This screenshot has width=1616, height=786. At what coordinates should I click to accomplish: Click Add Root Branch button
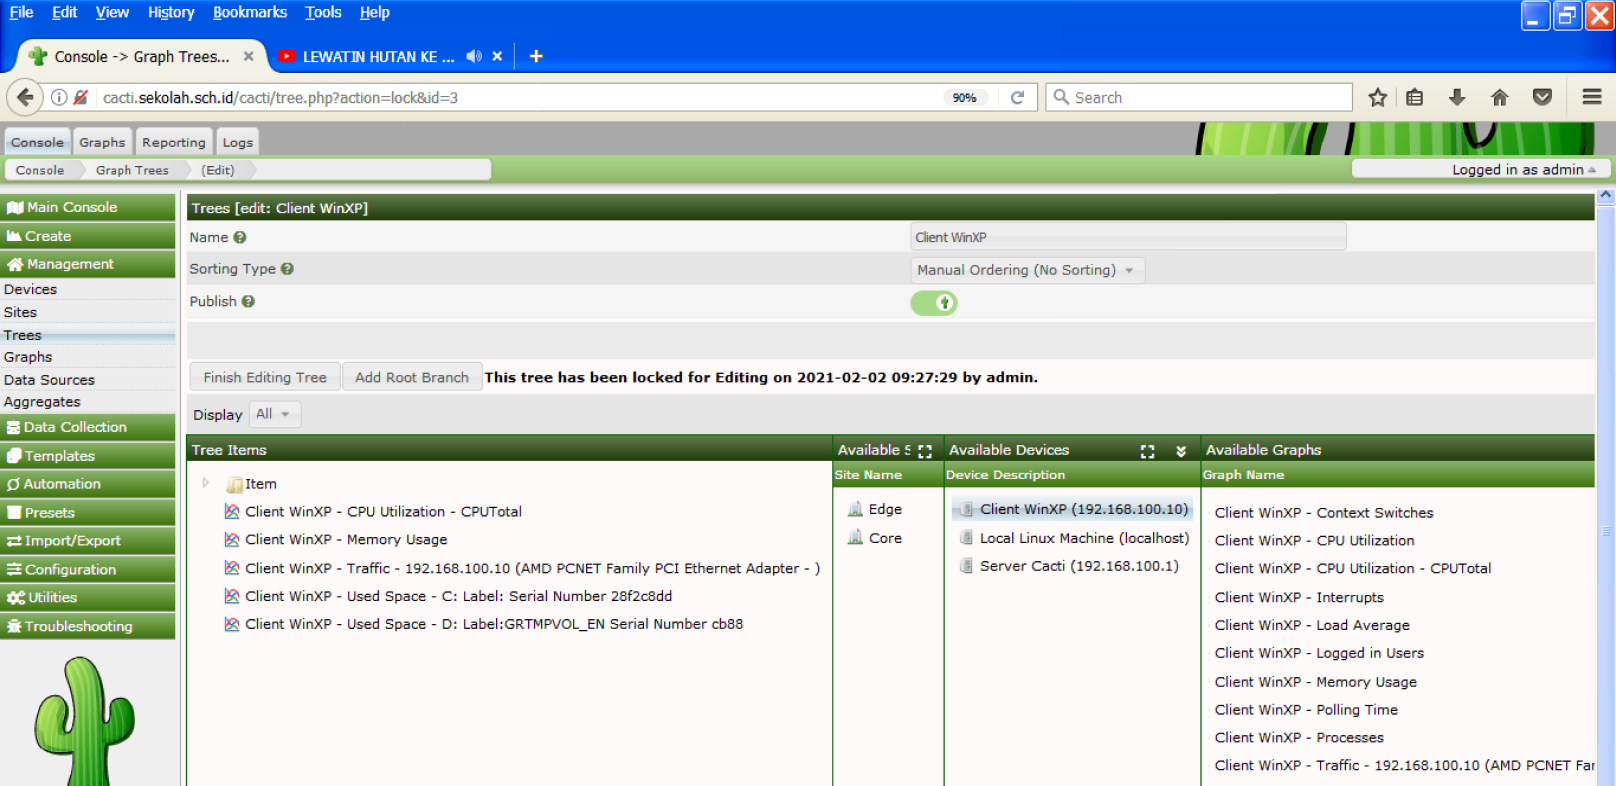click(x=411, y=378)
